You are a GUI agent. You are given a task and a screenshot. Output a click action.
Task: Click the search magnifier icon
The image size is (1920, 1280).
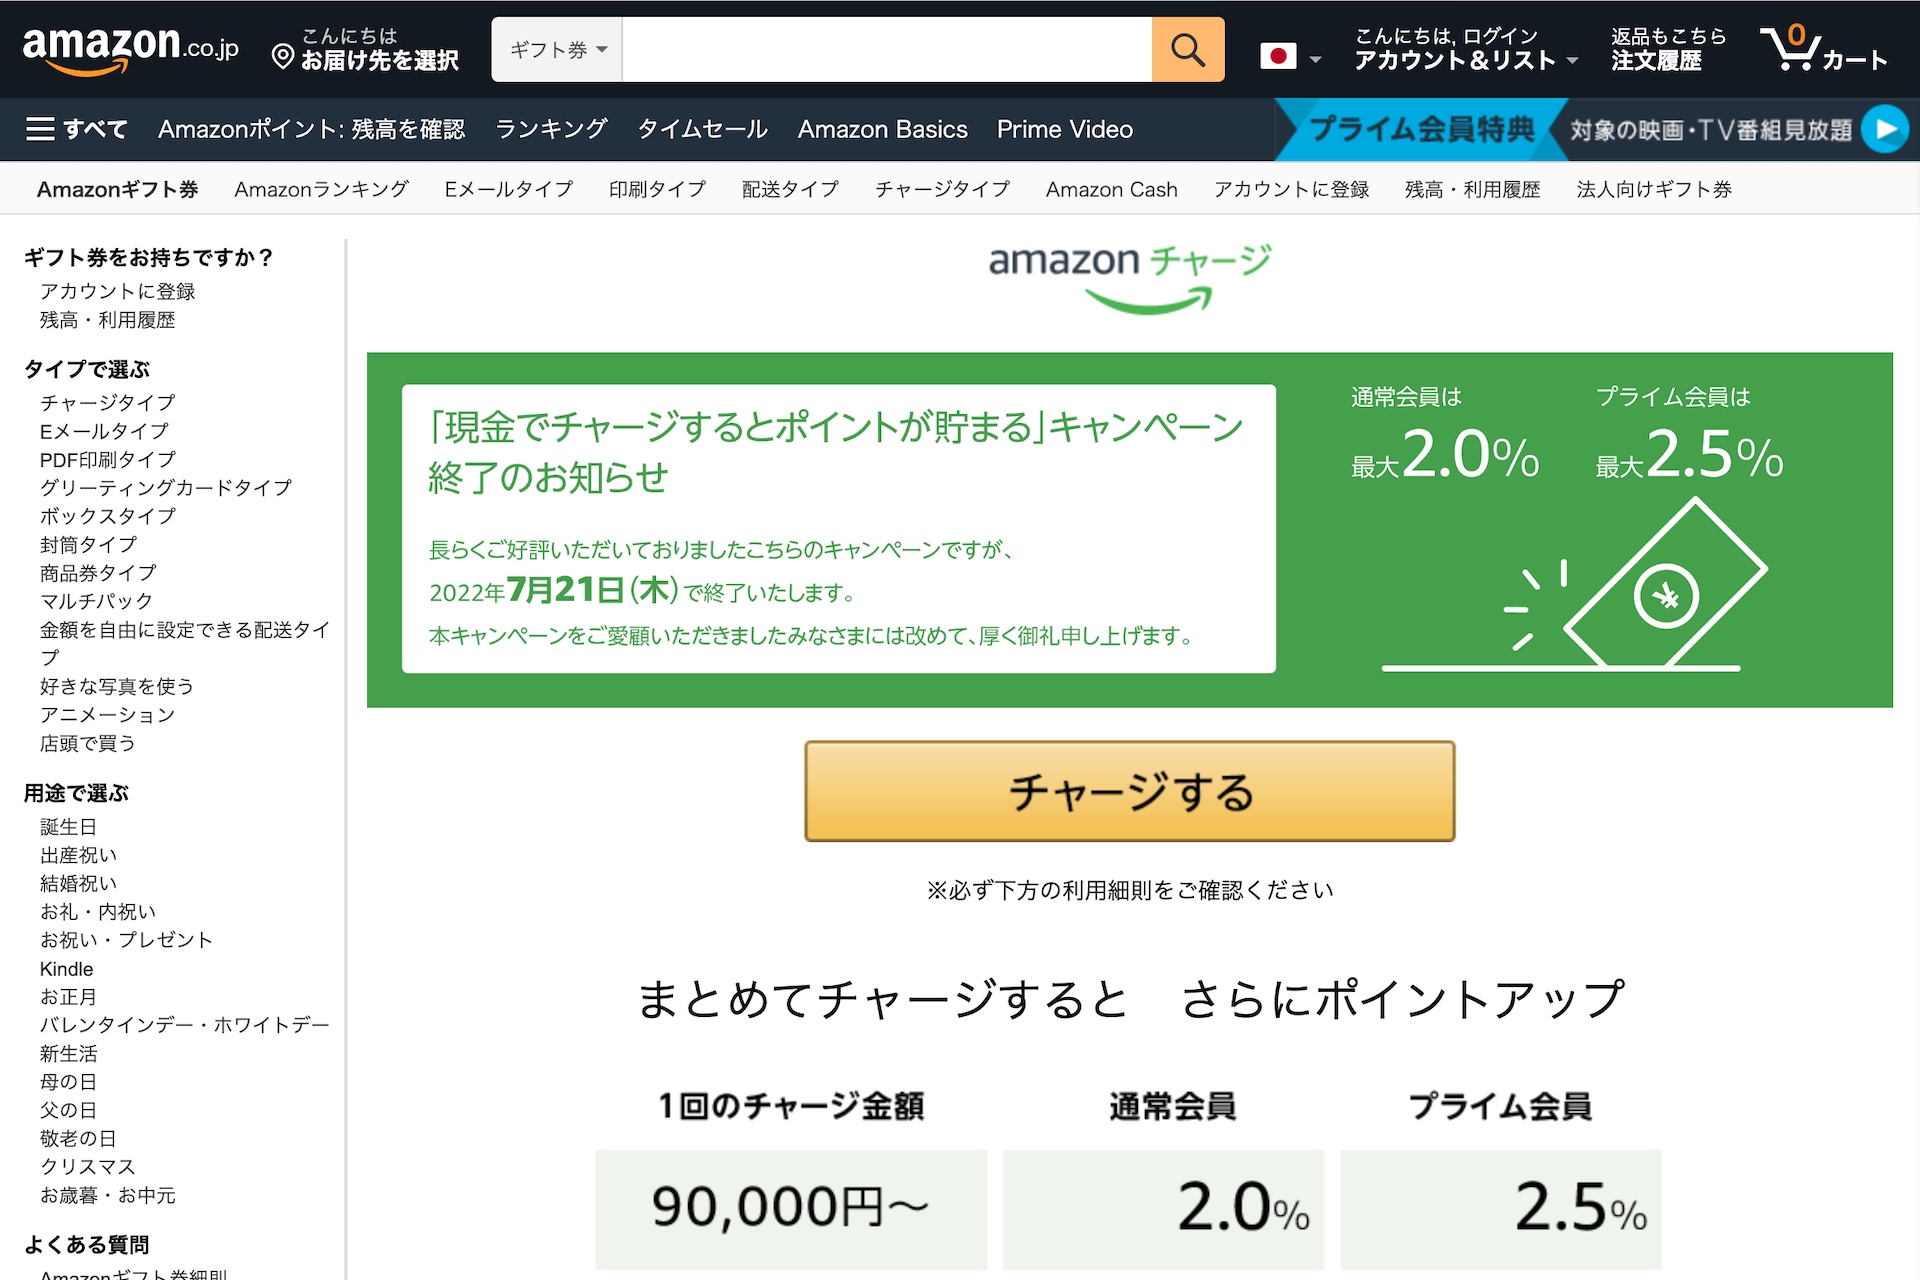coord(1188,48)
